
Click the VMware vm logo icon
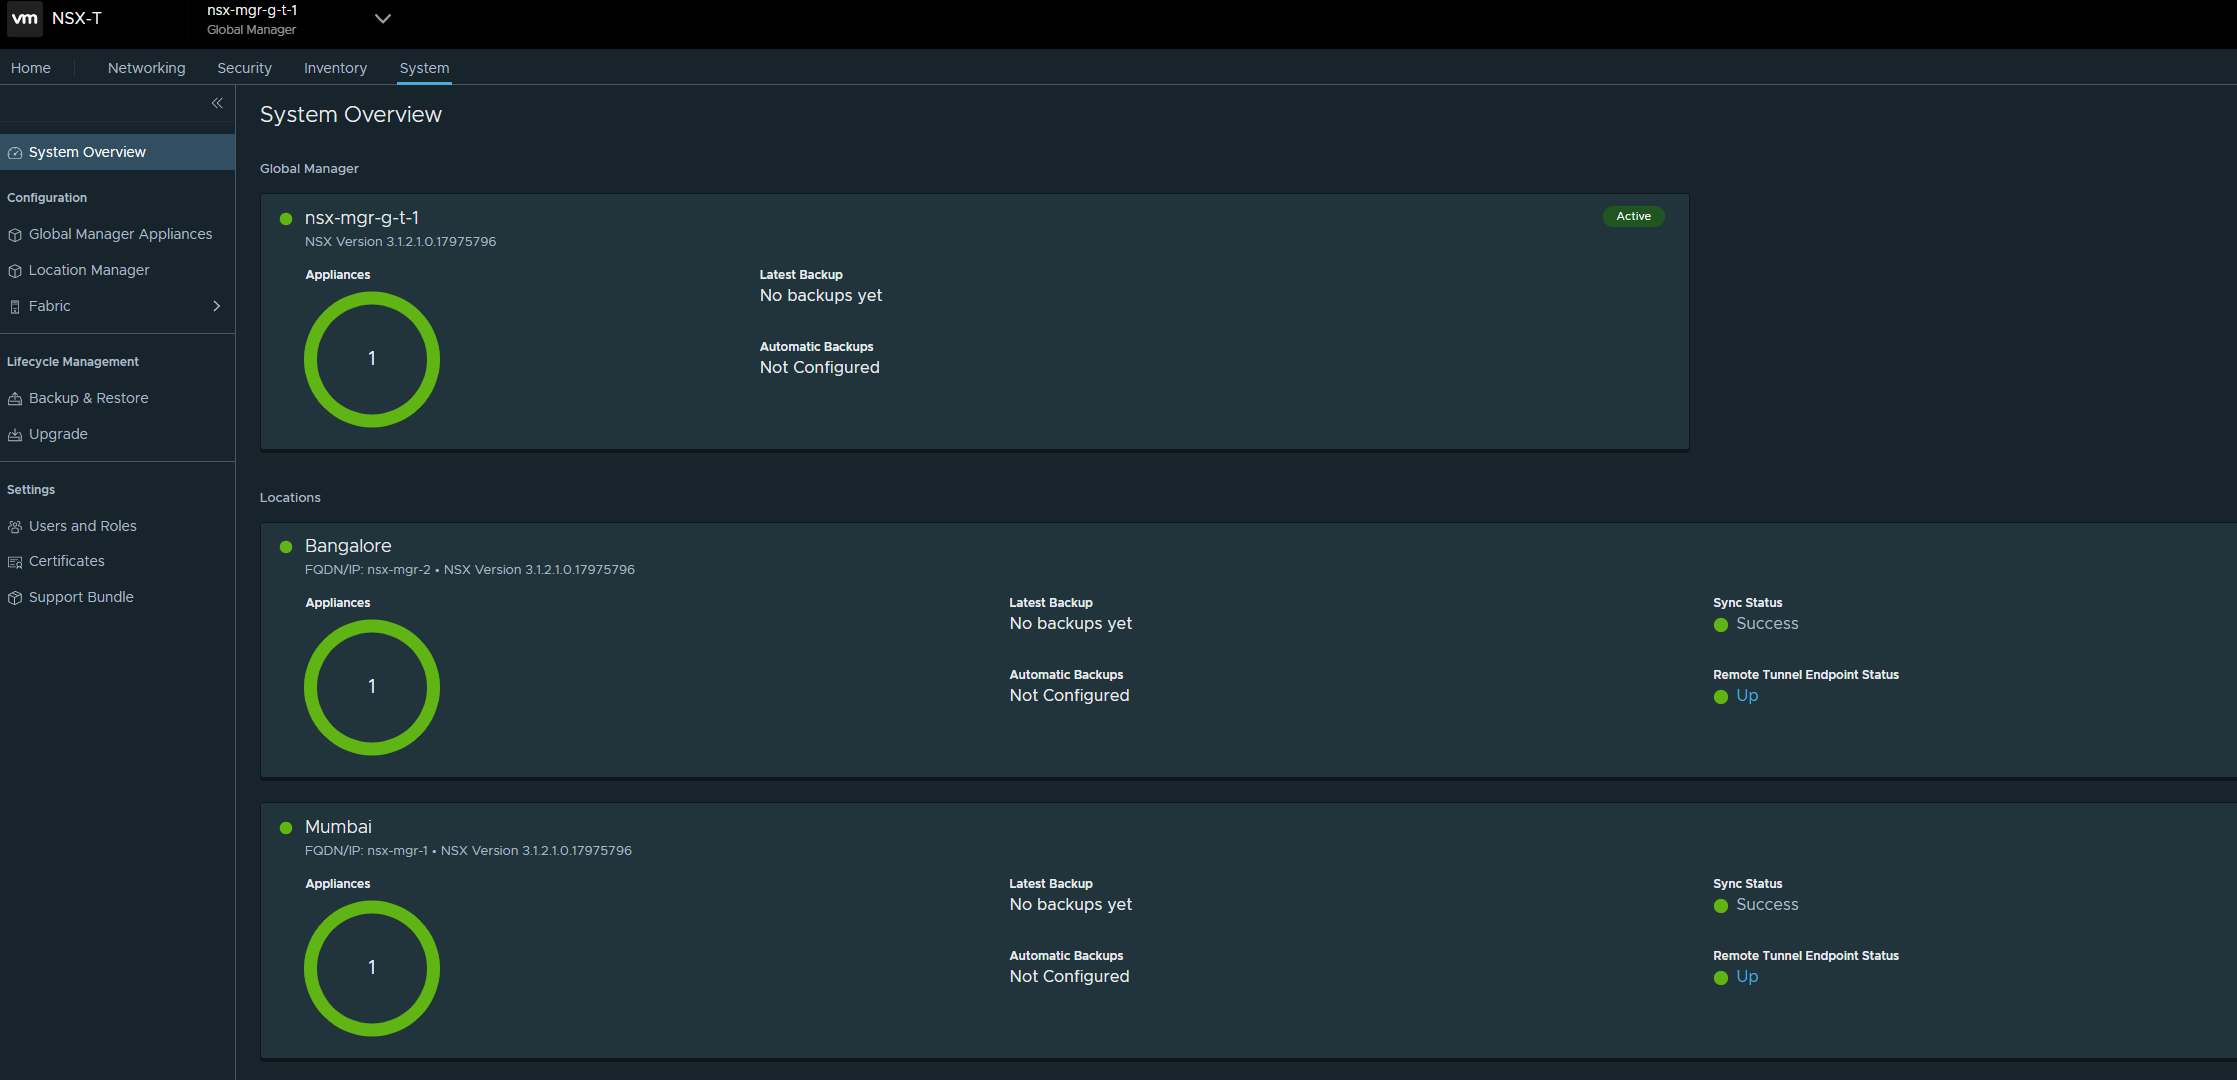24,18
